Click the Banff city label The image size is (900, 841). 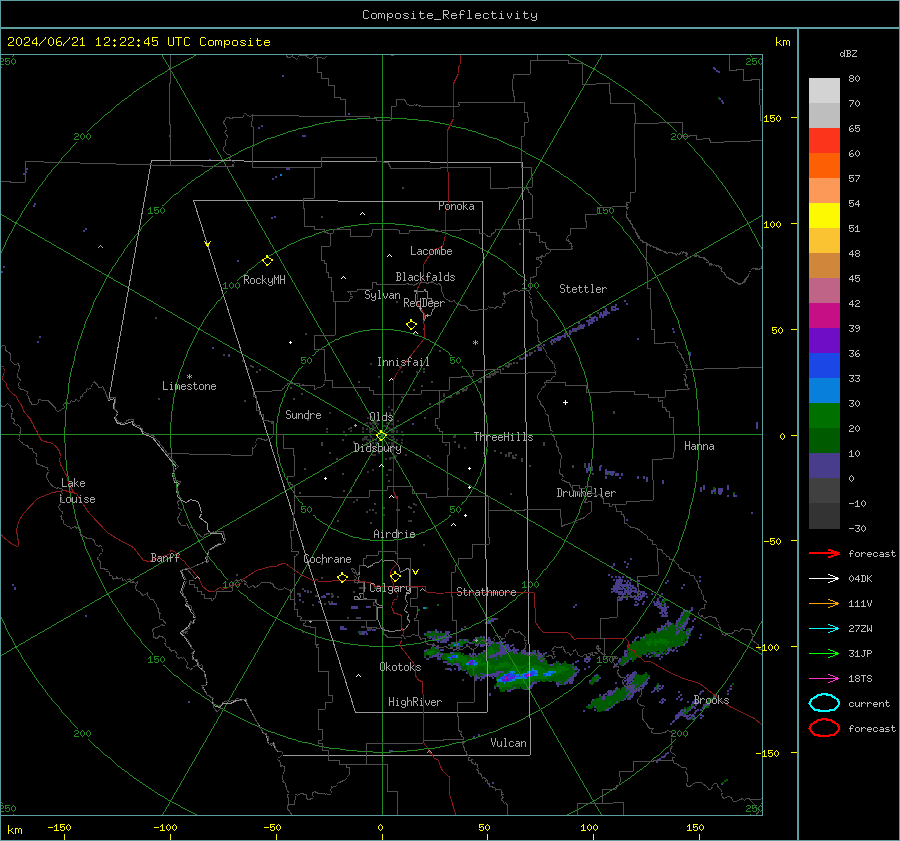pyautogui.click(x=165, y=557)
